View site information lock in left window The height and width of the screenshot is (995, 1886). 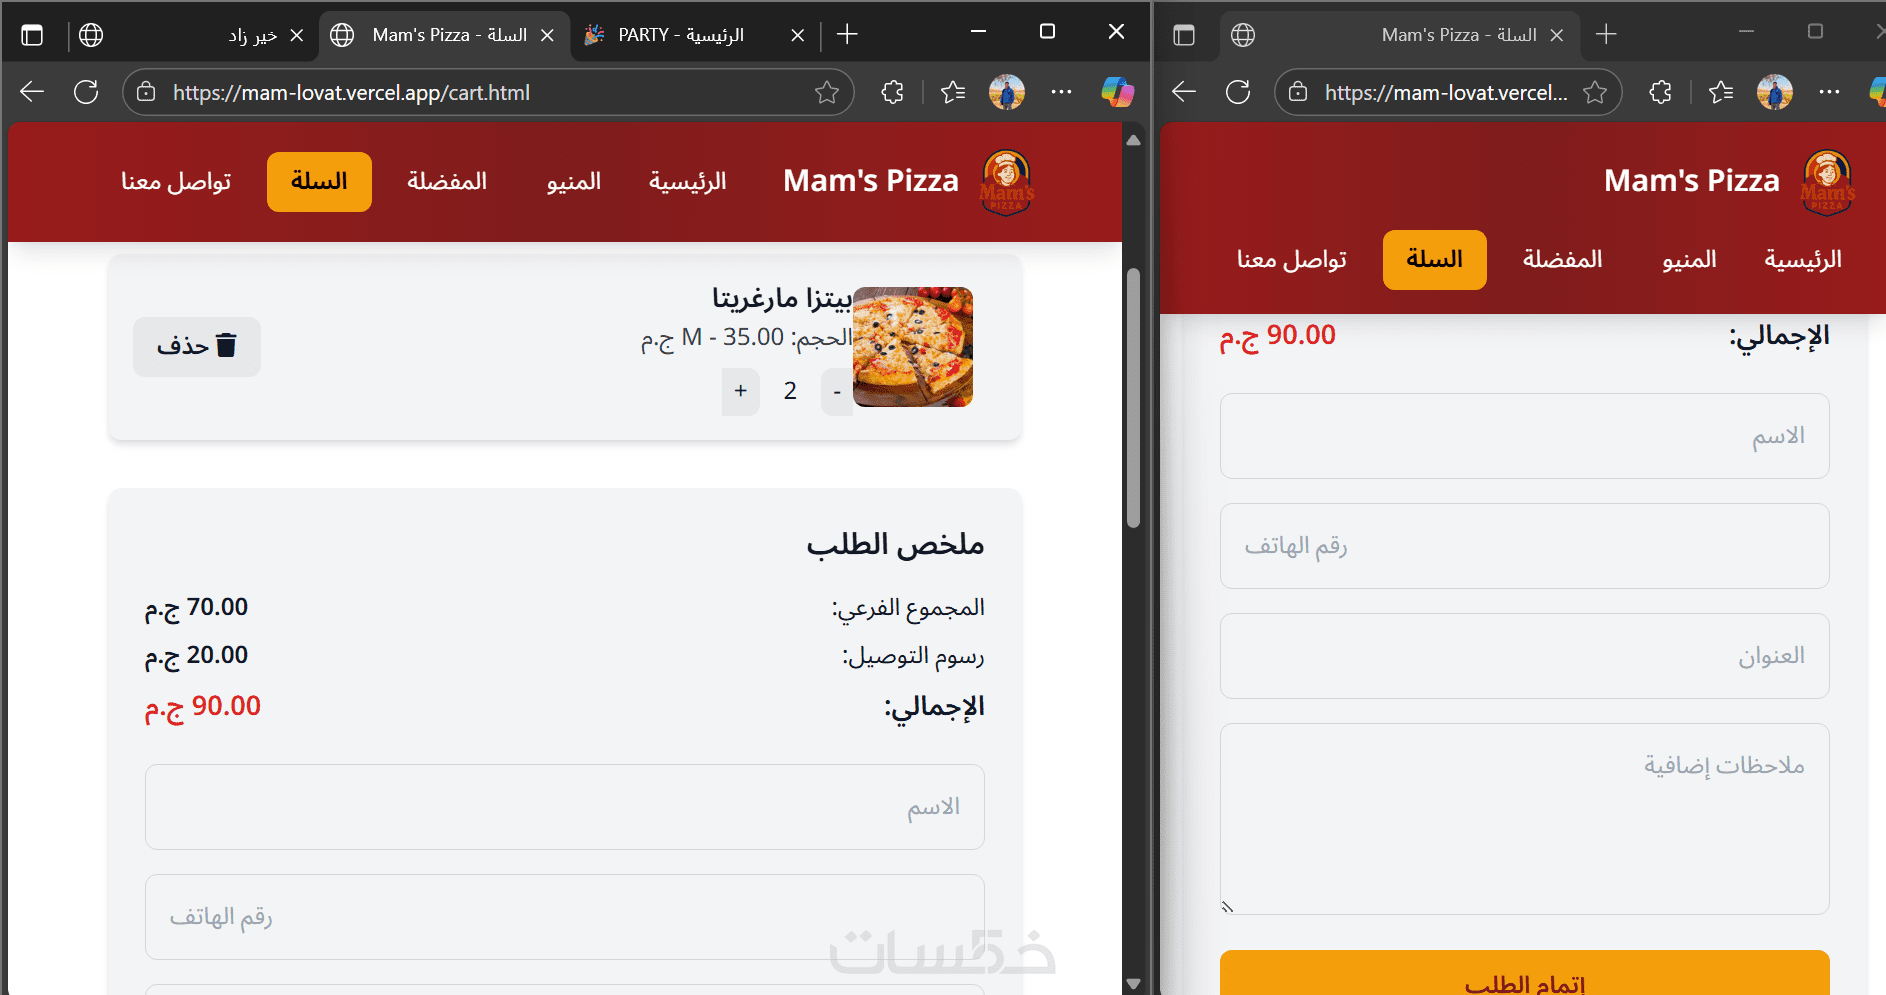point(146,92)
